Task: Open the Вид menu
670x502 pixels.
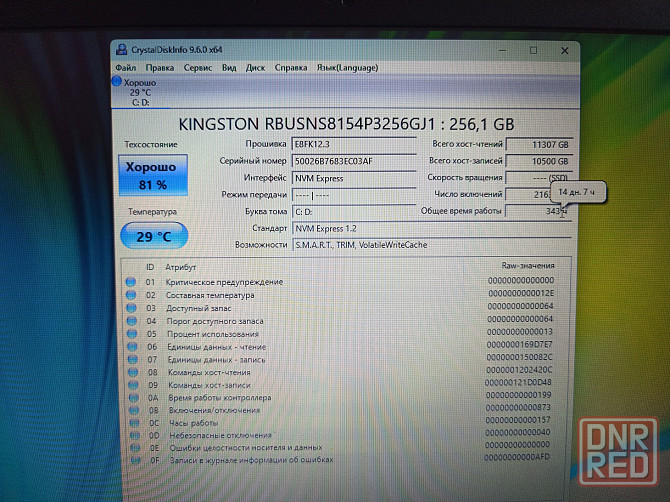Action: 229,68
